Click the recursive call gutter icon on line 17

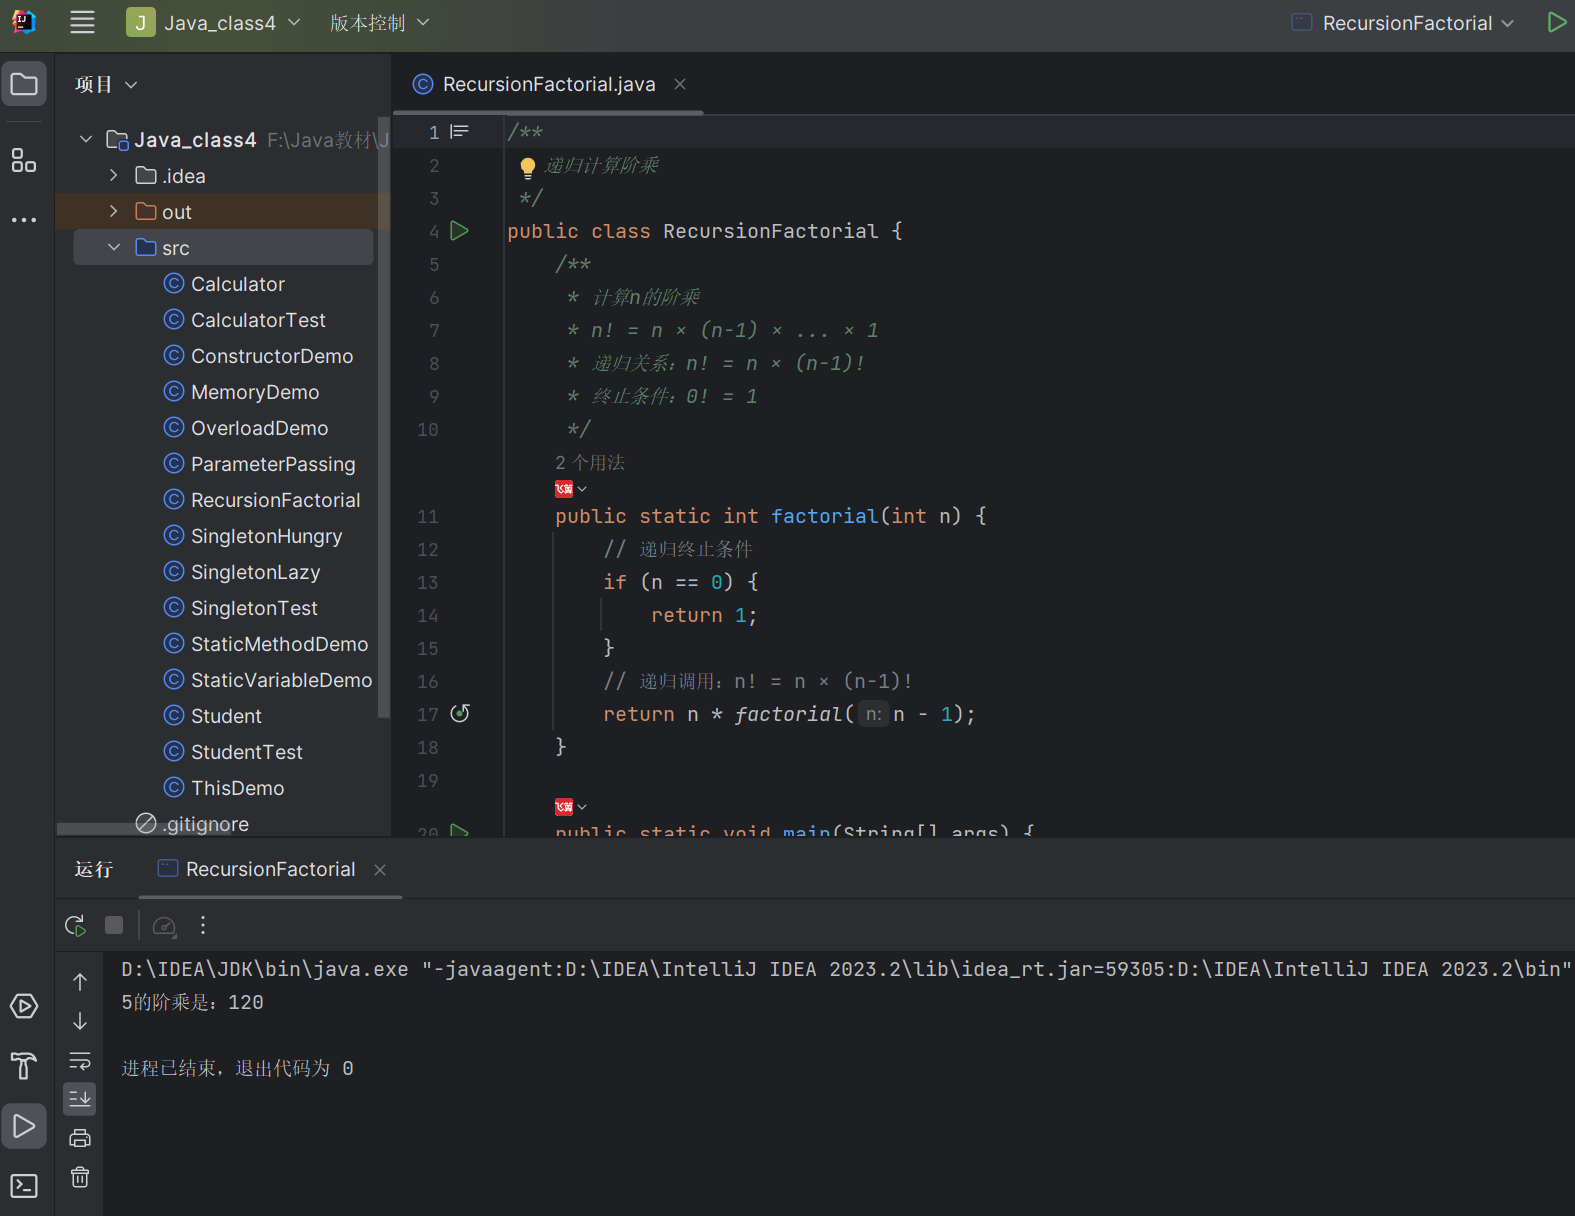point(460,713)
